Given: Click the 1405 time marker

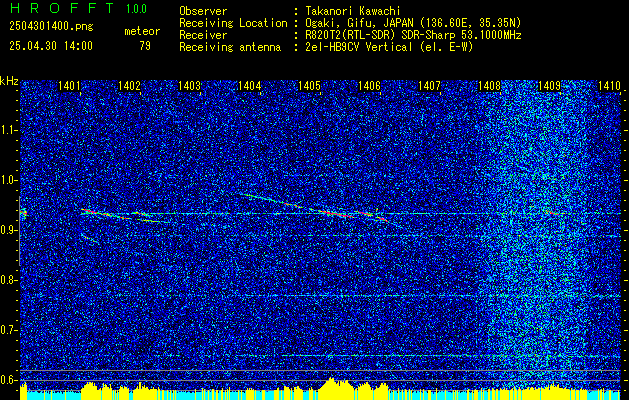Looking at the screenshot, I should tap(309, 85).
